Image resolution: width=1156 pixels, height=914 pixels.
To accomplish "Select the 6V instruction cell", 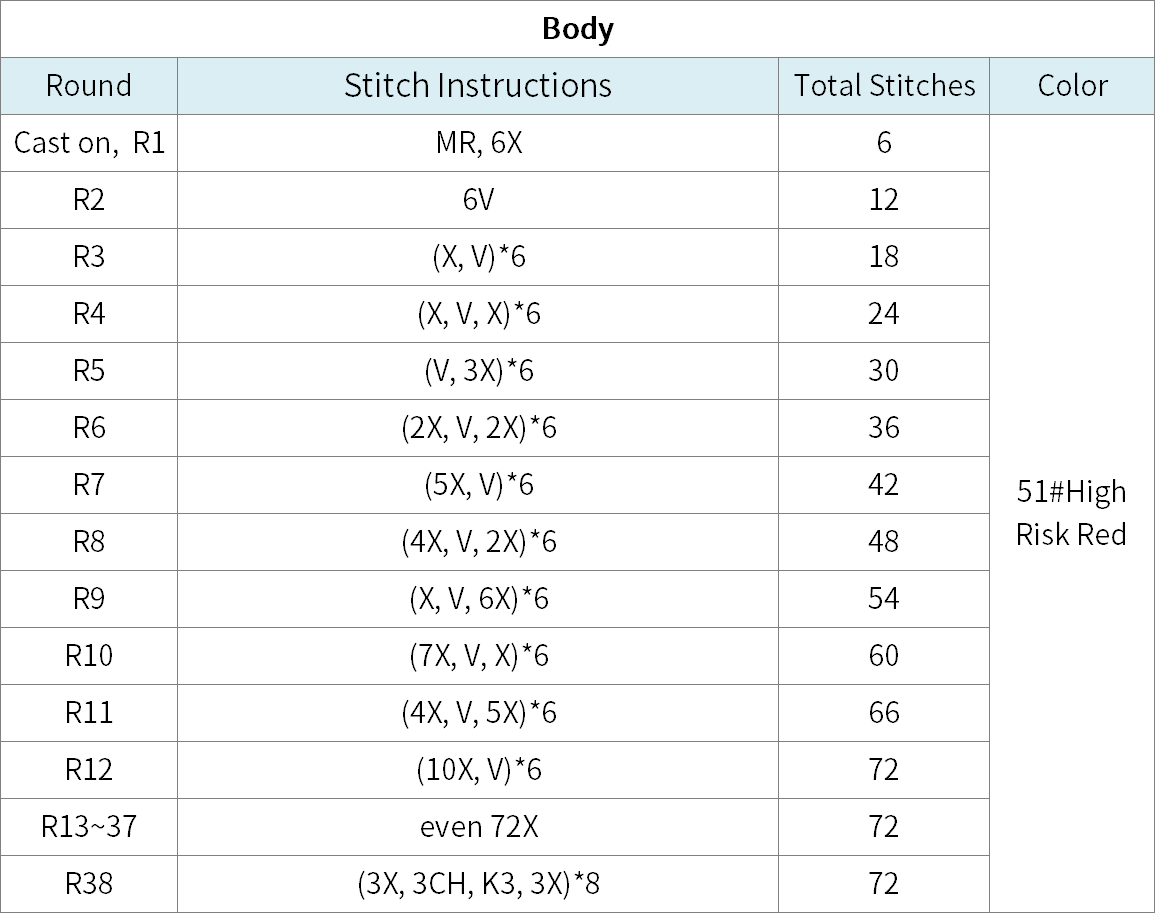I will point(478,200).
